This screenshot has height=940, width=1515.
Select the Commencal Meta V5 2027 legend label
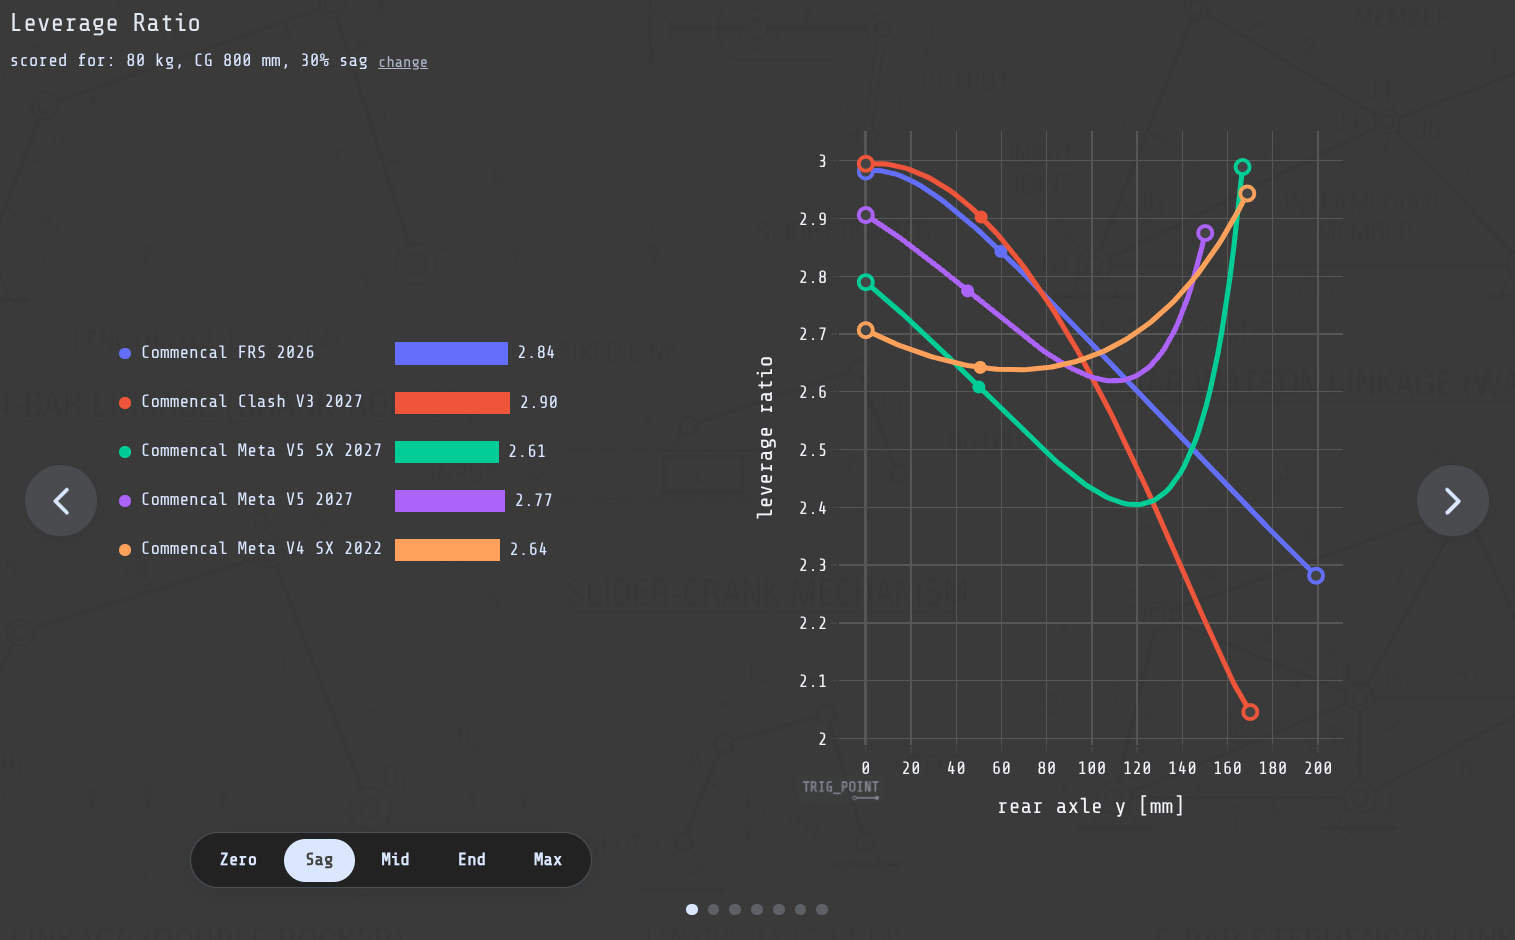point(247,499)
